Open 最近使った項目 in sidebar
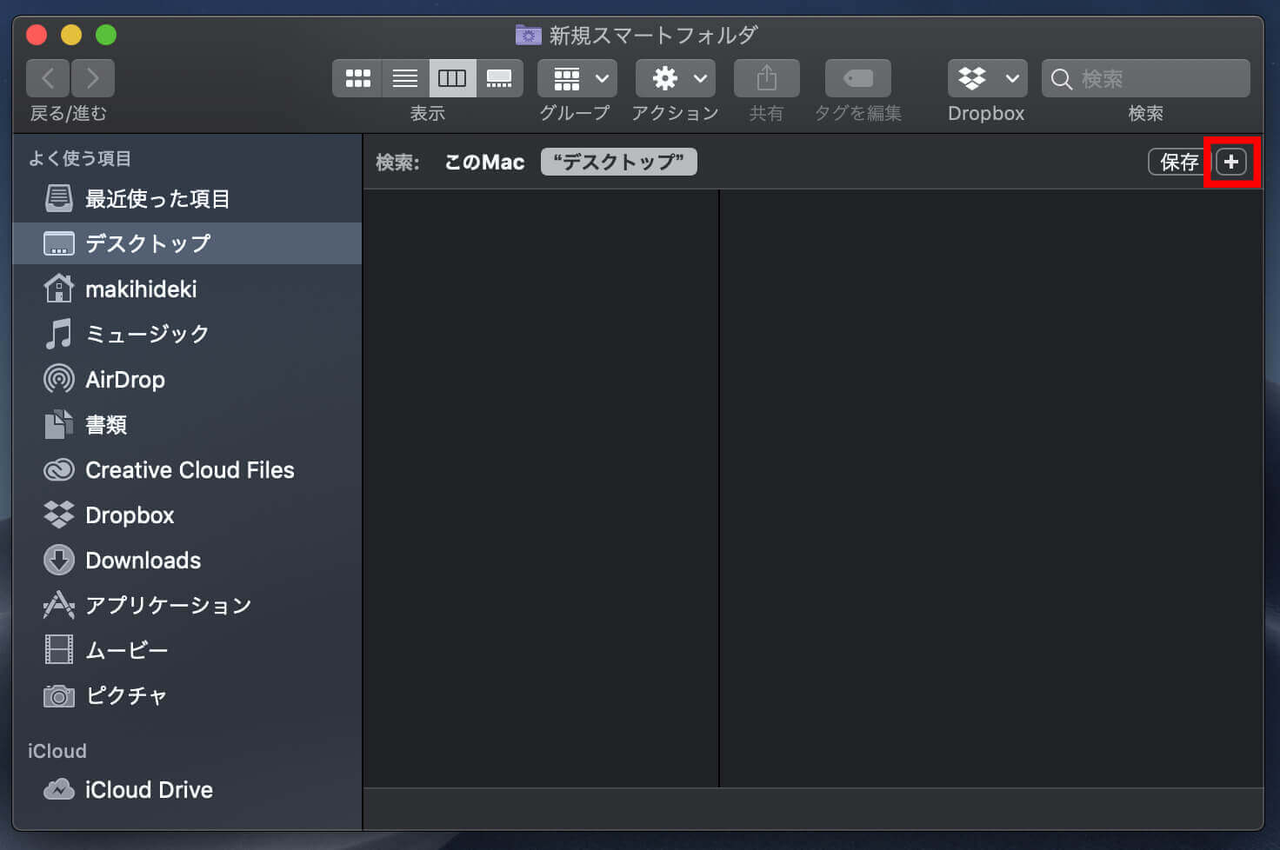Screen dimensions: 1280x850 pos(187,199)
